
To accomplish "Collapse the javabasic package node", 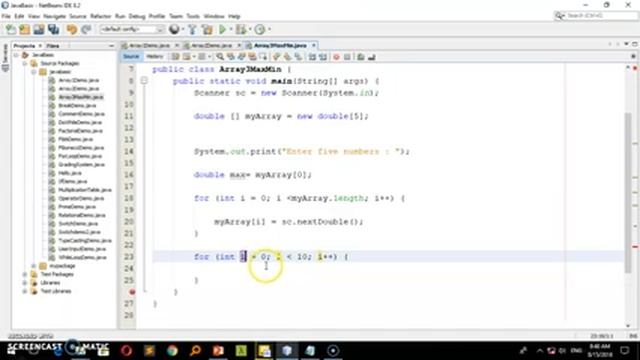I will point(33,72).
